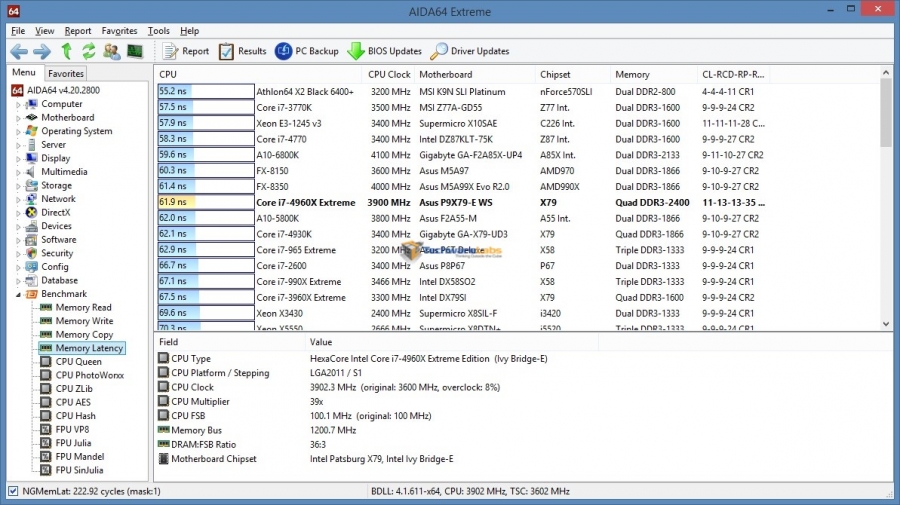Click the 69.6 ns latency bar

205,313
